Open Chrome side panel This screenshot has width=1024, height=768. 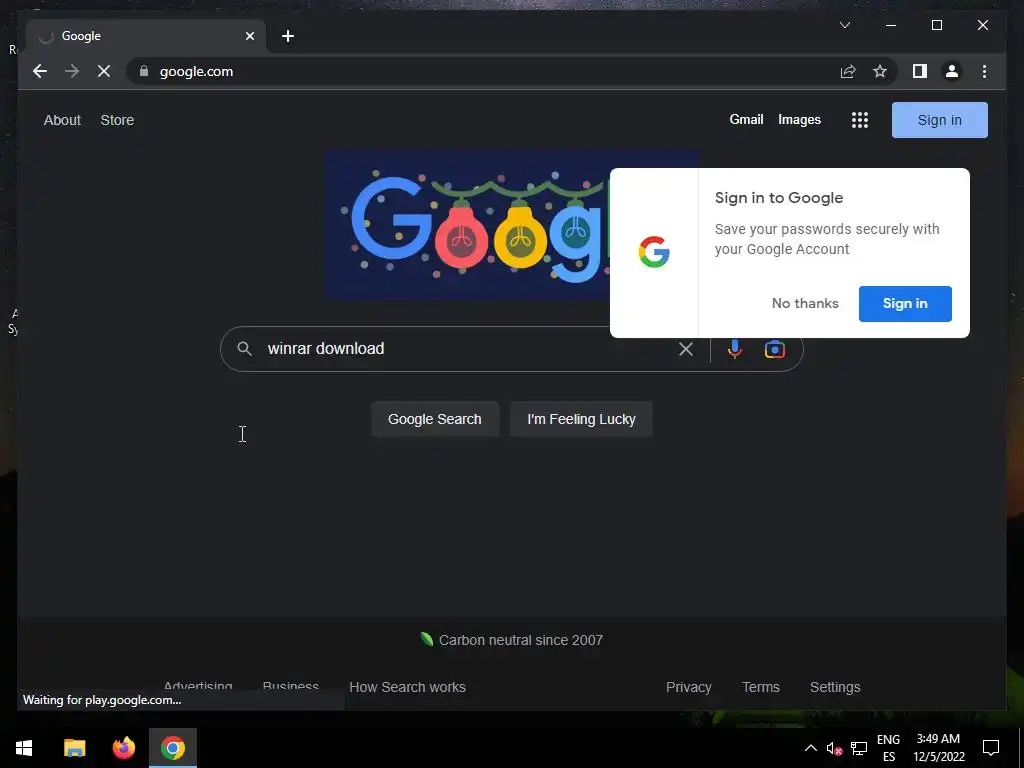click(920, 71)
